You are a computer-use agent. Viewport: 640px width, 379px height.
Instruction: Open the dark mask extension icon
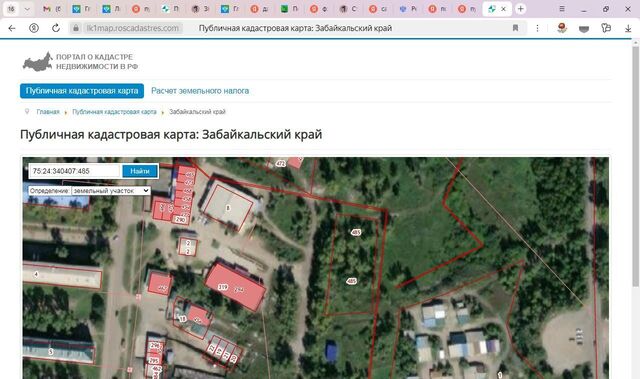click(x=584, y=28)
